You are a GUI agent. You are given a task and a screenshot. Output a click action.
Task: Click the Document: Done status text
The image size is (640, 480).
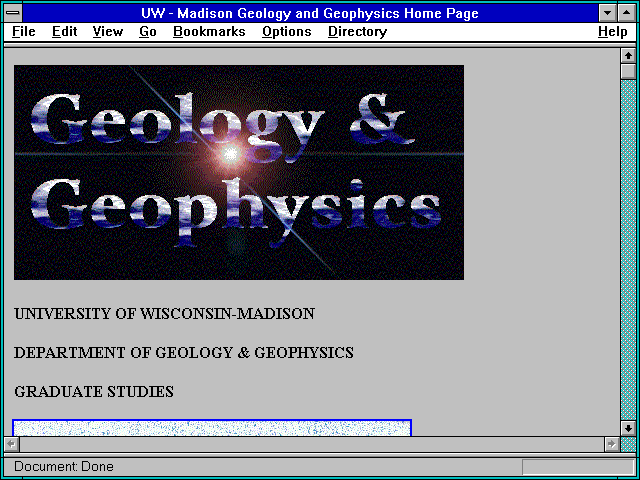coord(64,466)
